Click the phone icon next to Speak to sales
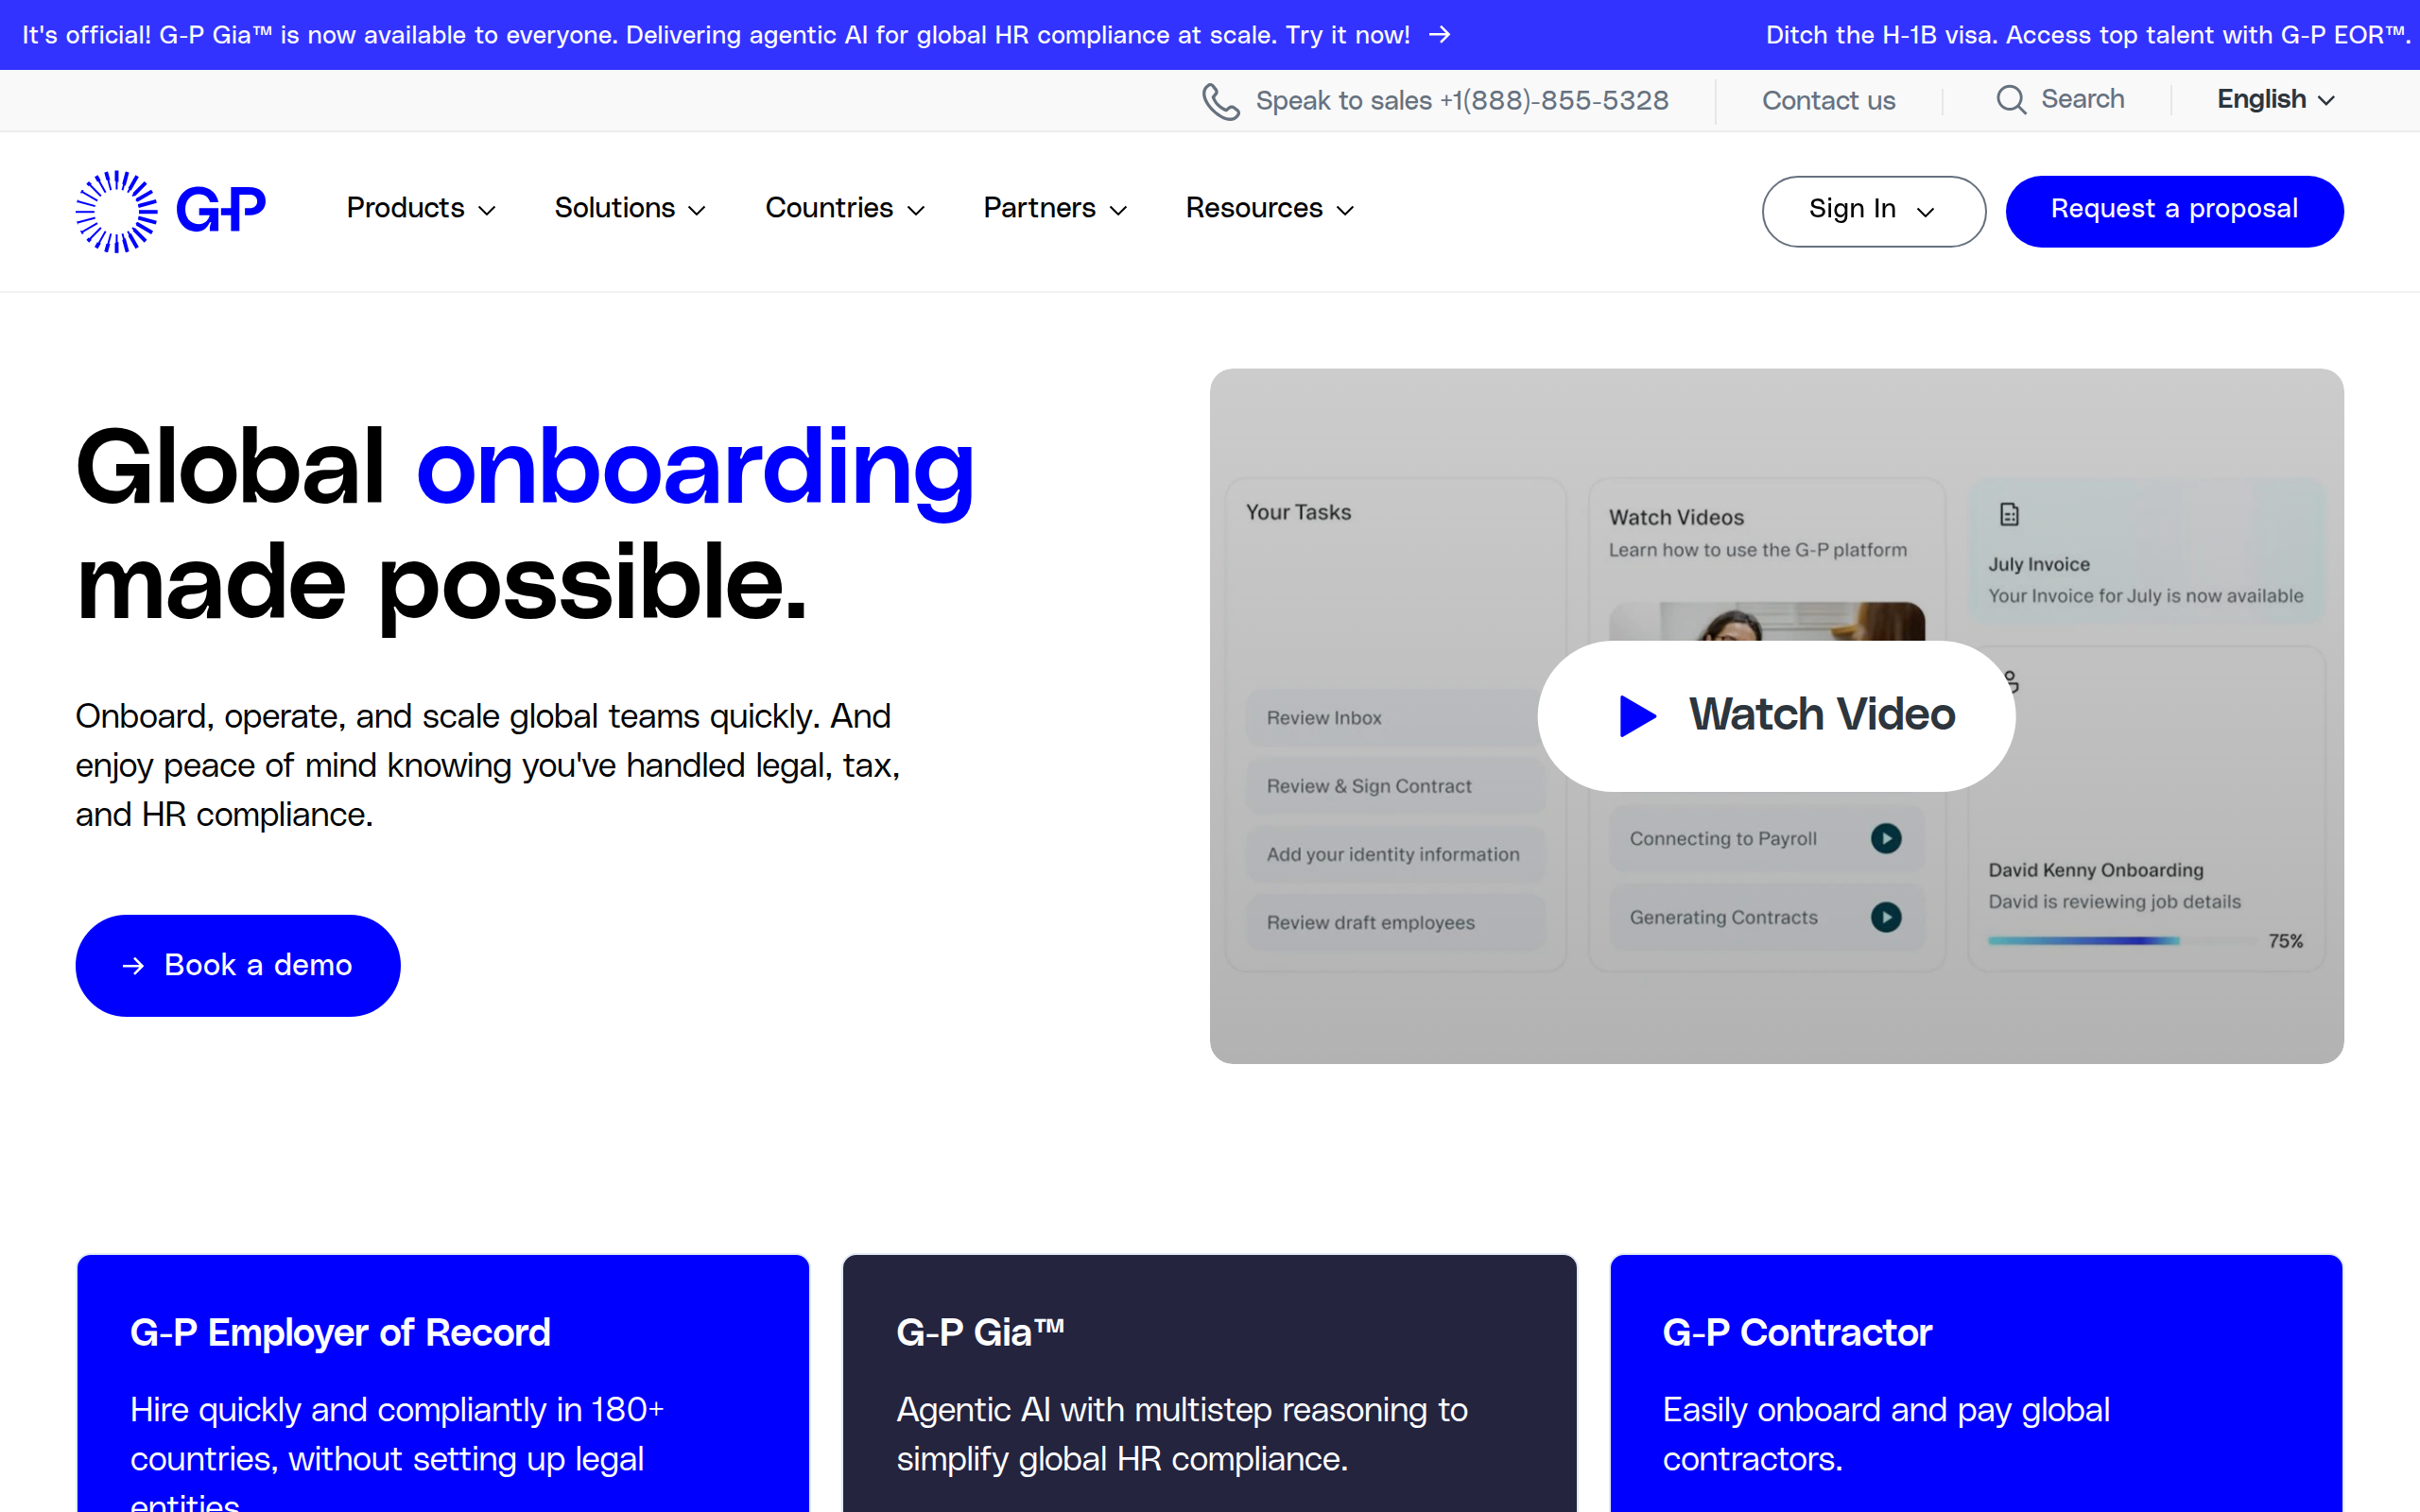Image resolution: width=2420 pixels, height=1512 pixels. click(x=1221, y=101)
